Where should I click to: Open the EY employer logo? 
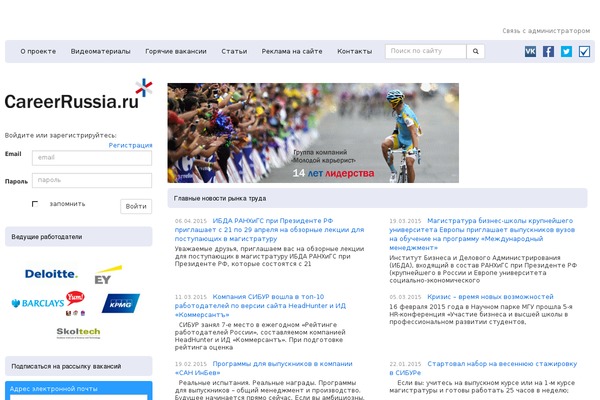point(108,275)
